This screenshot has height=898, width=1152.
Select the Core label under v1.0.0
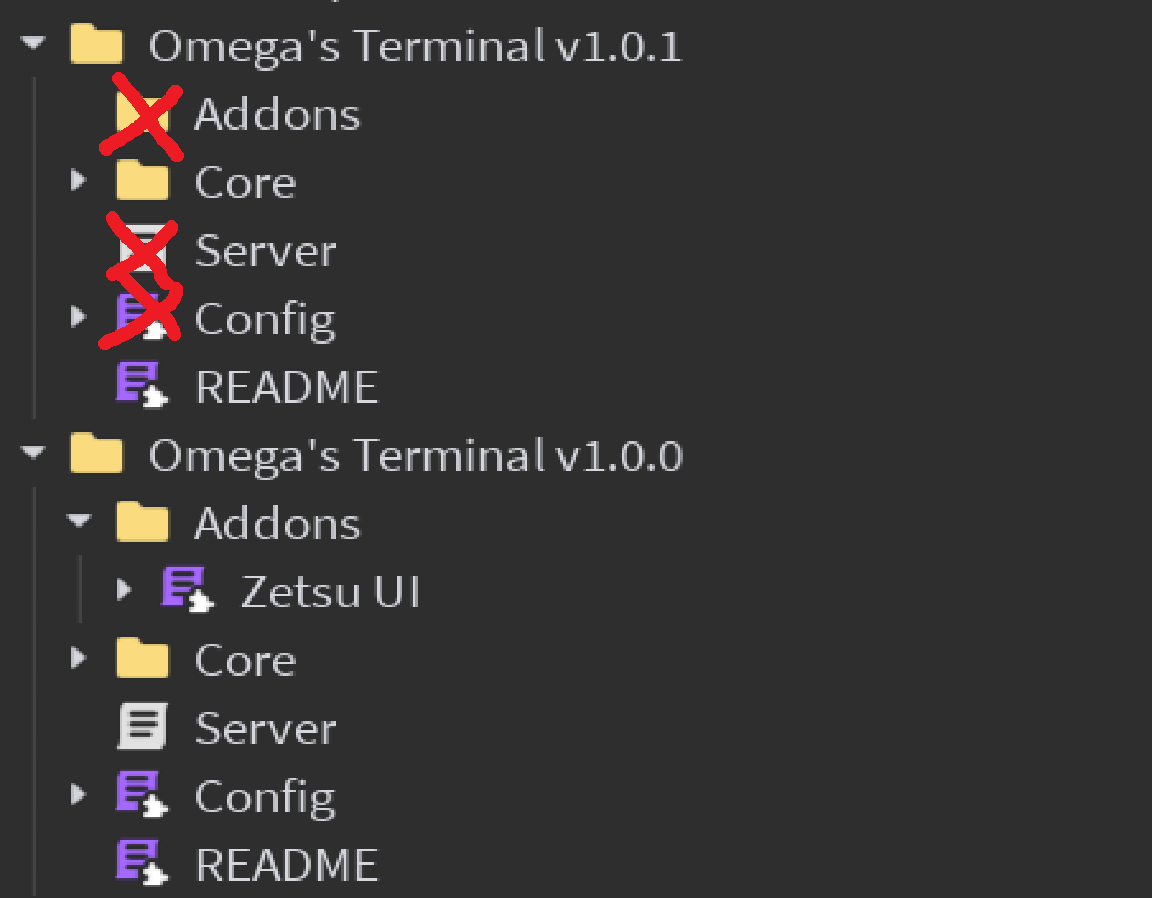pyautogui.click(x=245, y=660)
